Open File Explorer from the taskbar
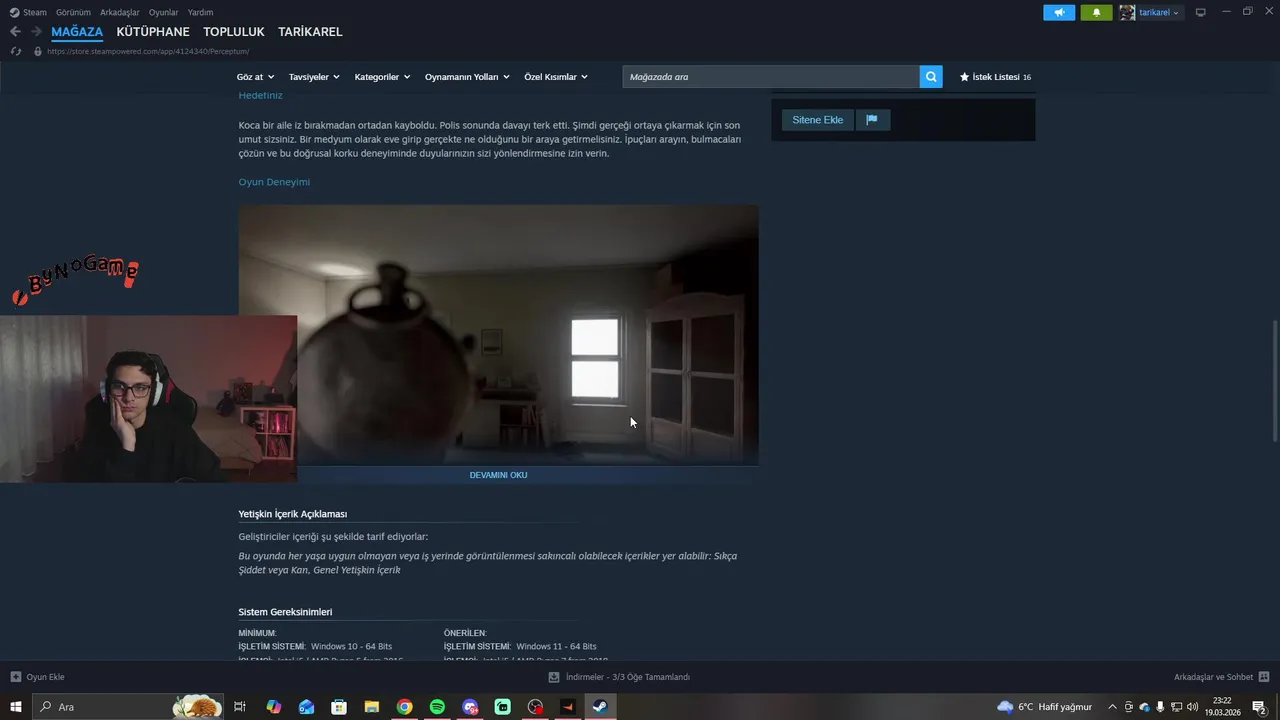1280x720 pixels. (x=371, y=707)
